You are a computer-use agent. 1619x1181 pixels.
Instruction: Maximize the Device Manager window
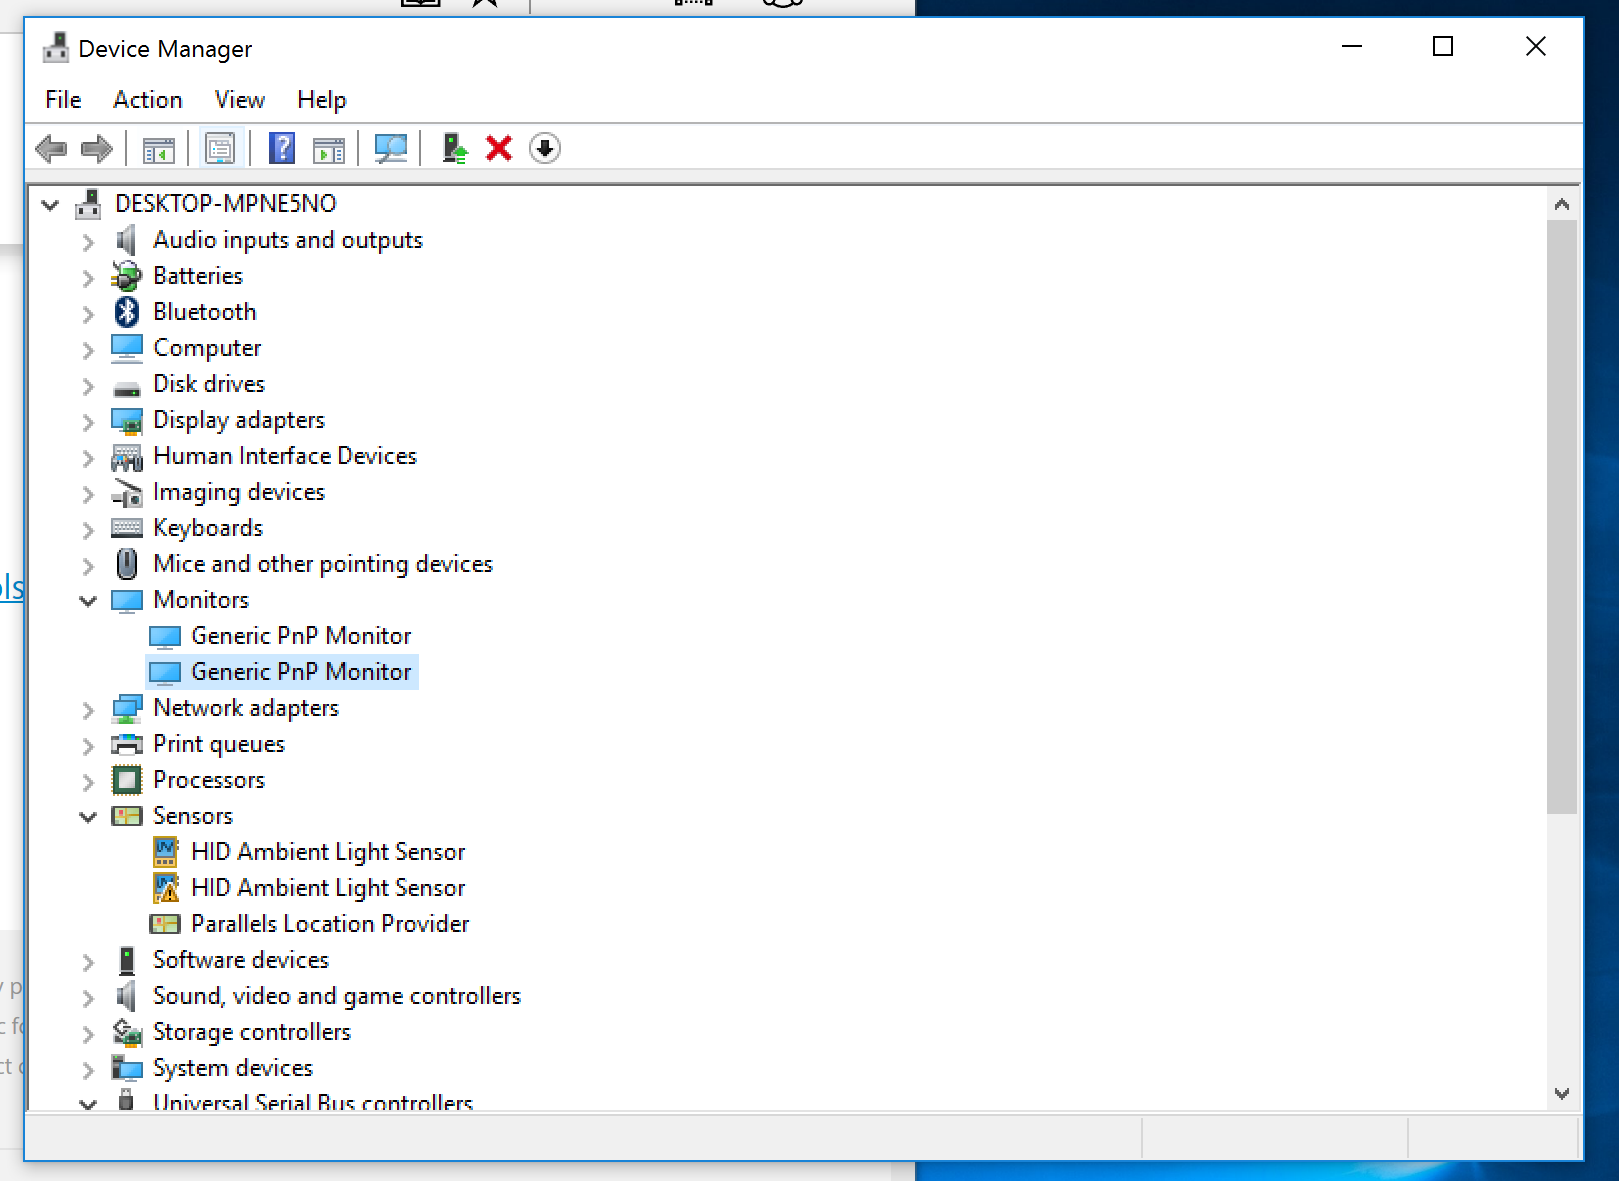click(1443, 46)
